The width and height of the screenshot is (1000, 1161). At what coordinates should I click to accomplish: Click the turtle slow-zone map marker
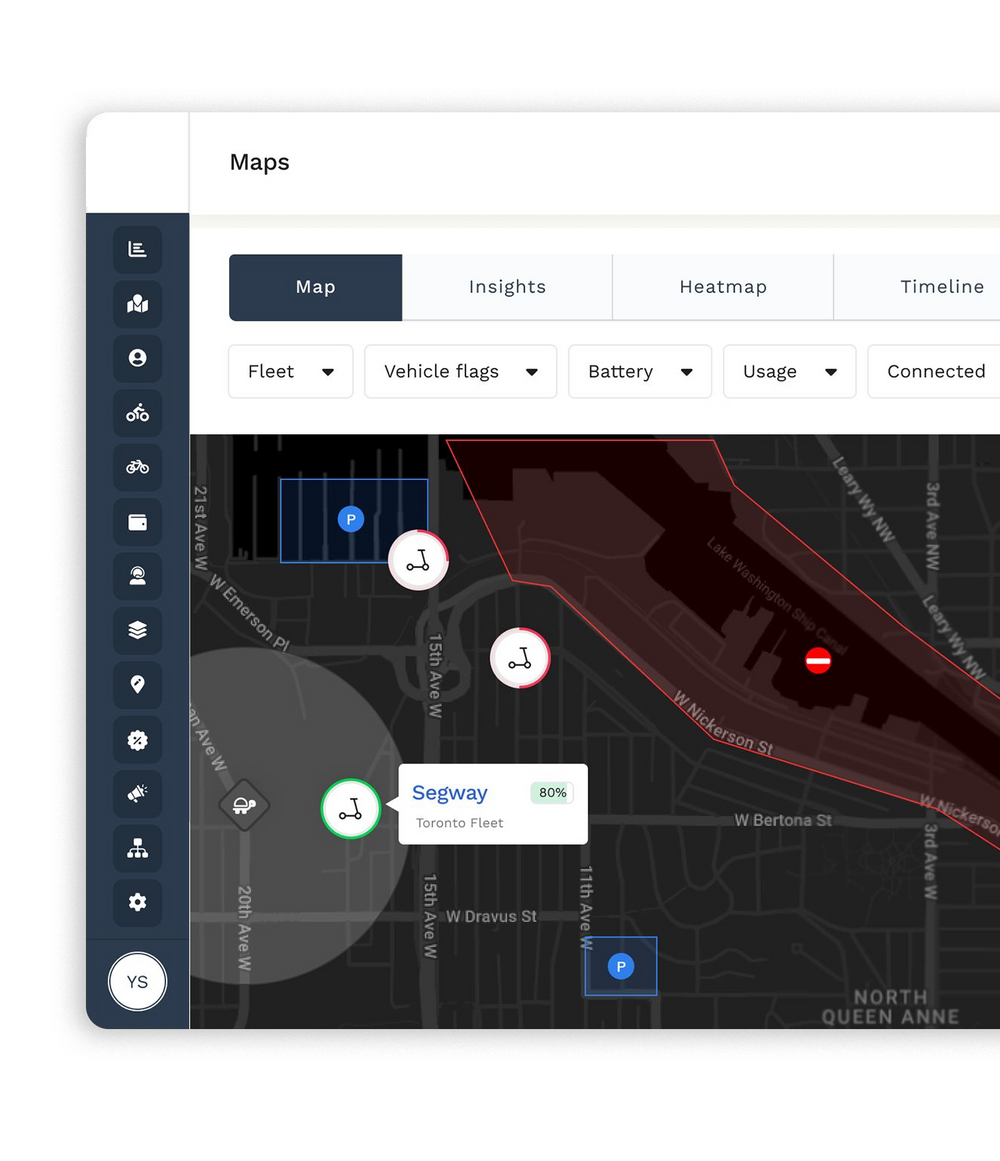point(244,805)
